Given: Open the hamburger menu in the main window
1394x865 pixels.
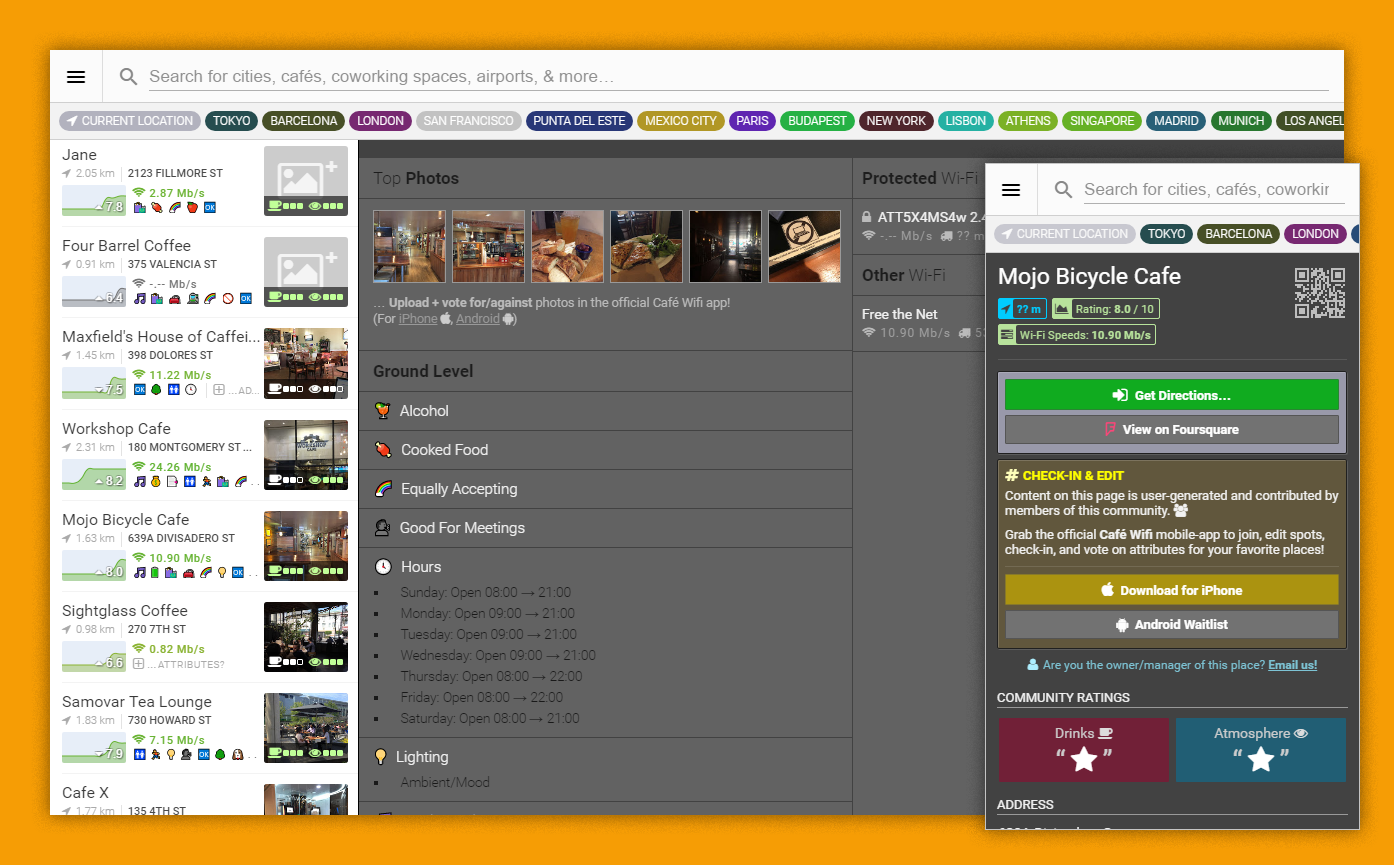Looking at the screenshot, I should click(76, 77).
